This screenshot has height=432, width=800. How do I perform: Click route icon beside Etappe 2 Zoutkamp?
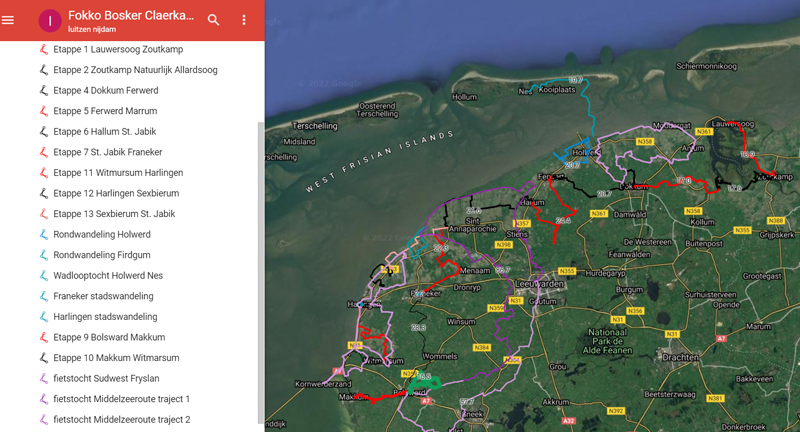tap(44, 70)
